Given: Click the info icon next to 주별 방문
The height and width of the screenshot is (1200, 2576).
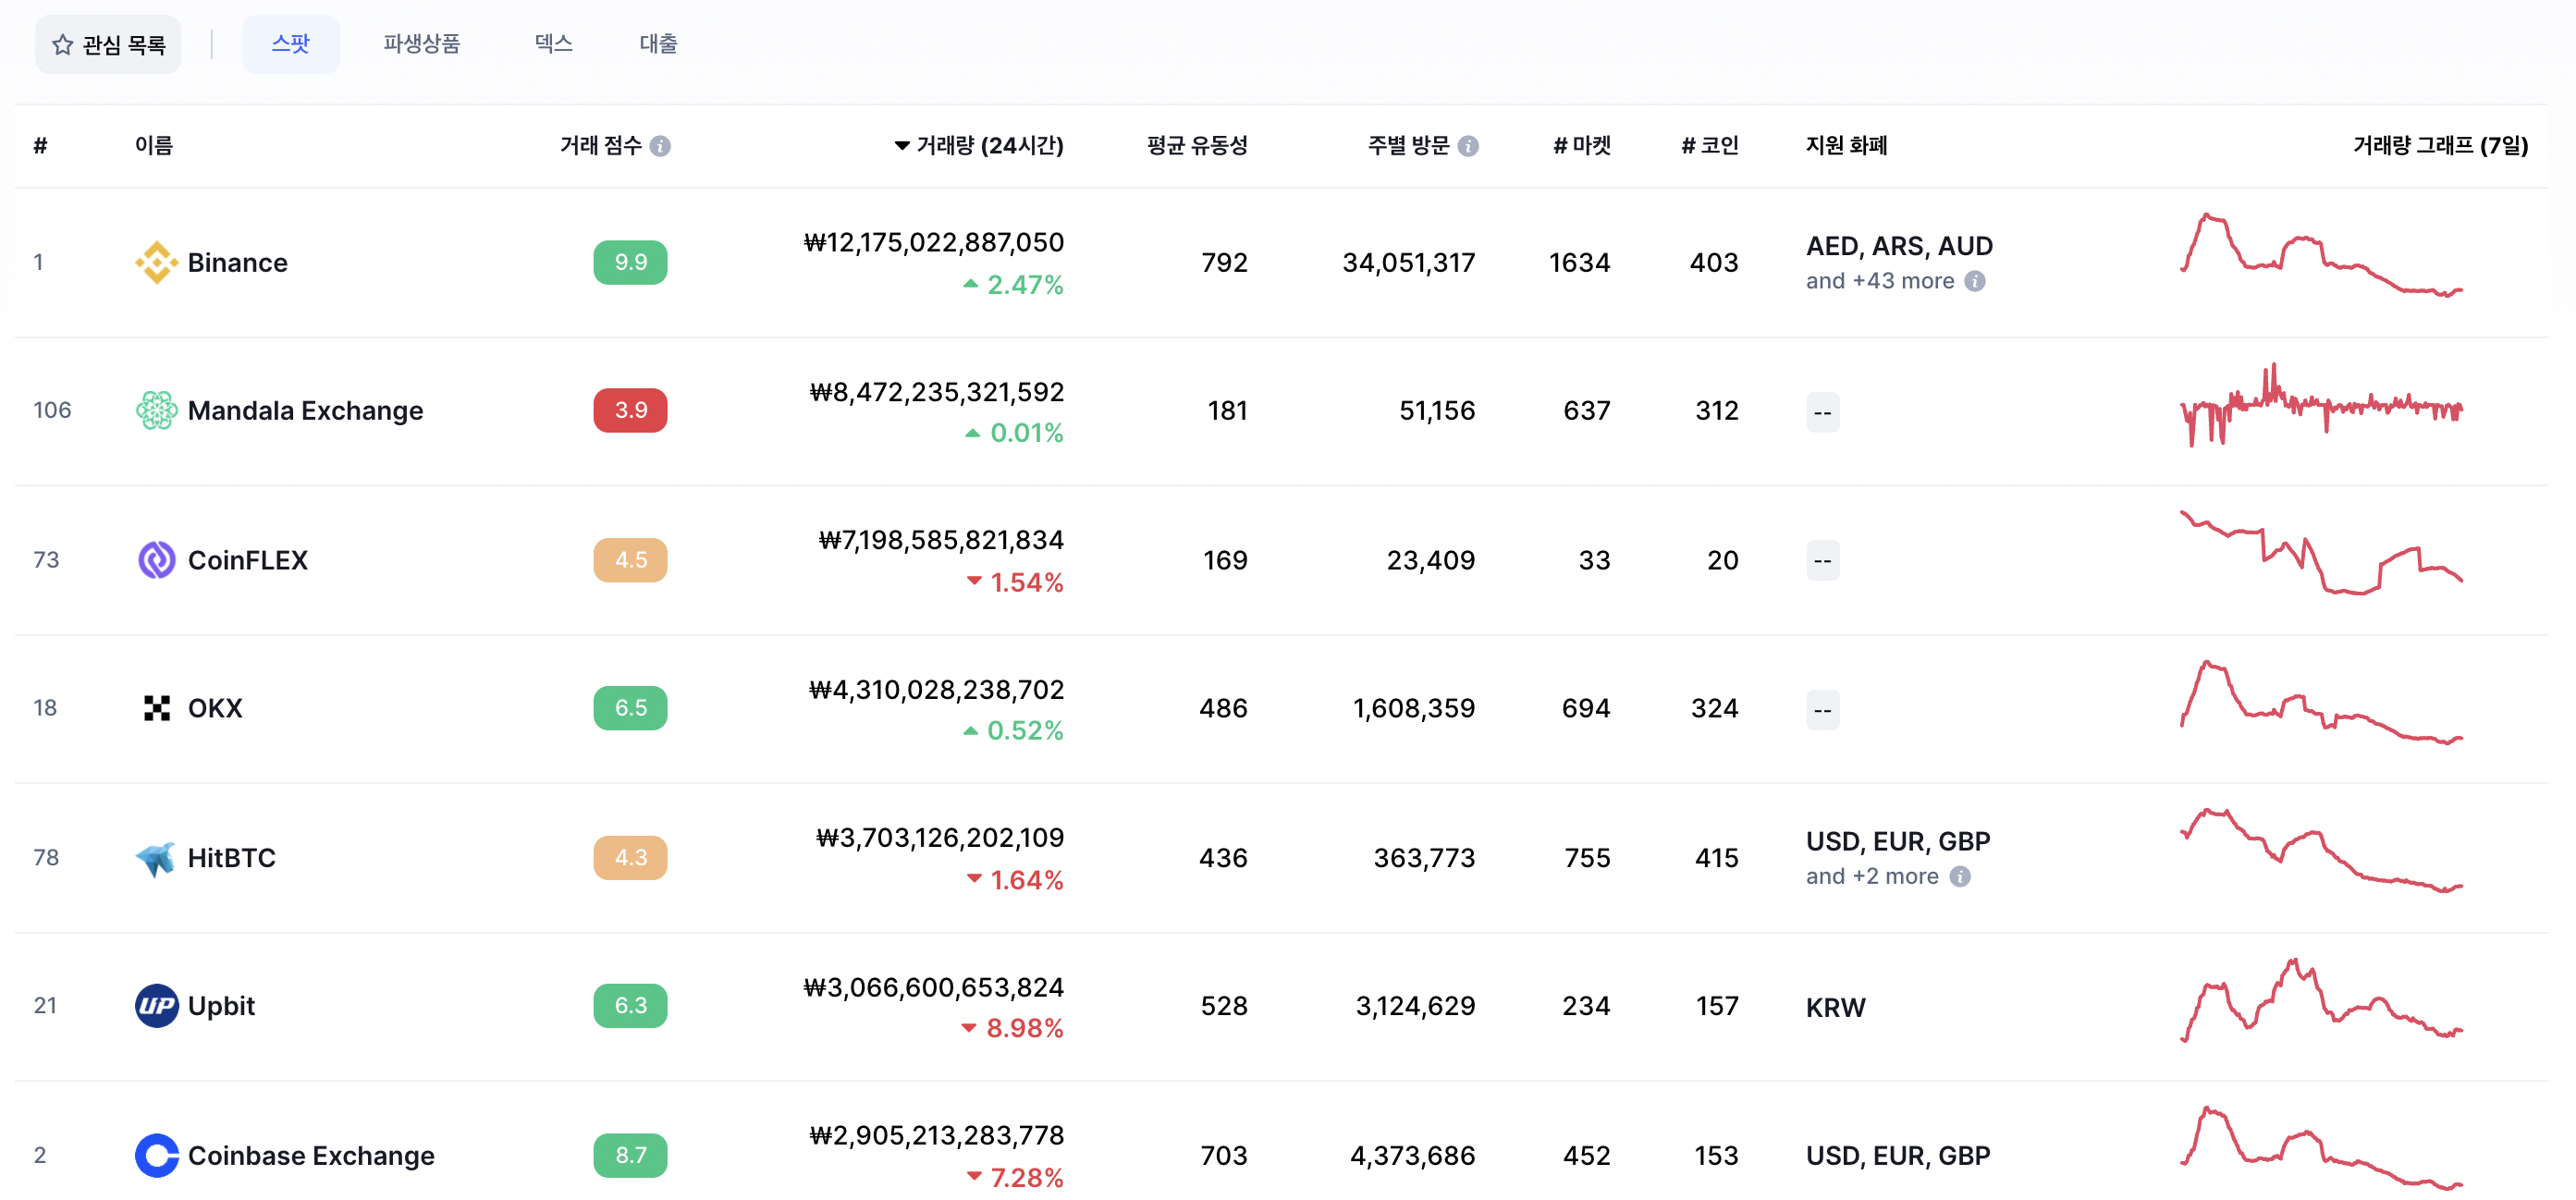Looking at the screenshot, I should pos(1468,146).
